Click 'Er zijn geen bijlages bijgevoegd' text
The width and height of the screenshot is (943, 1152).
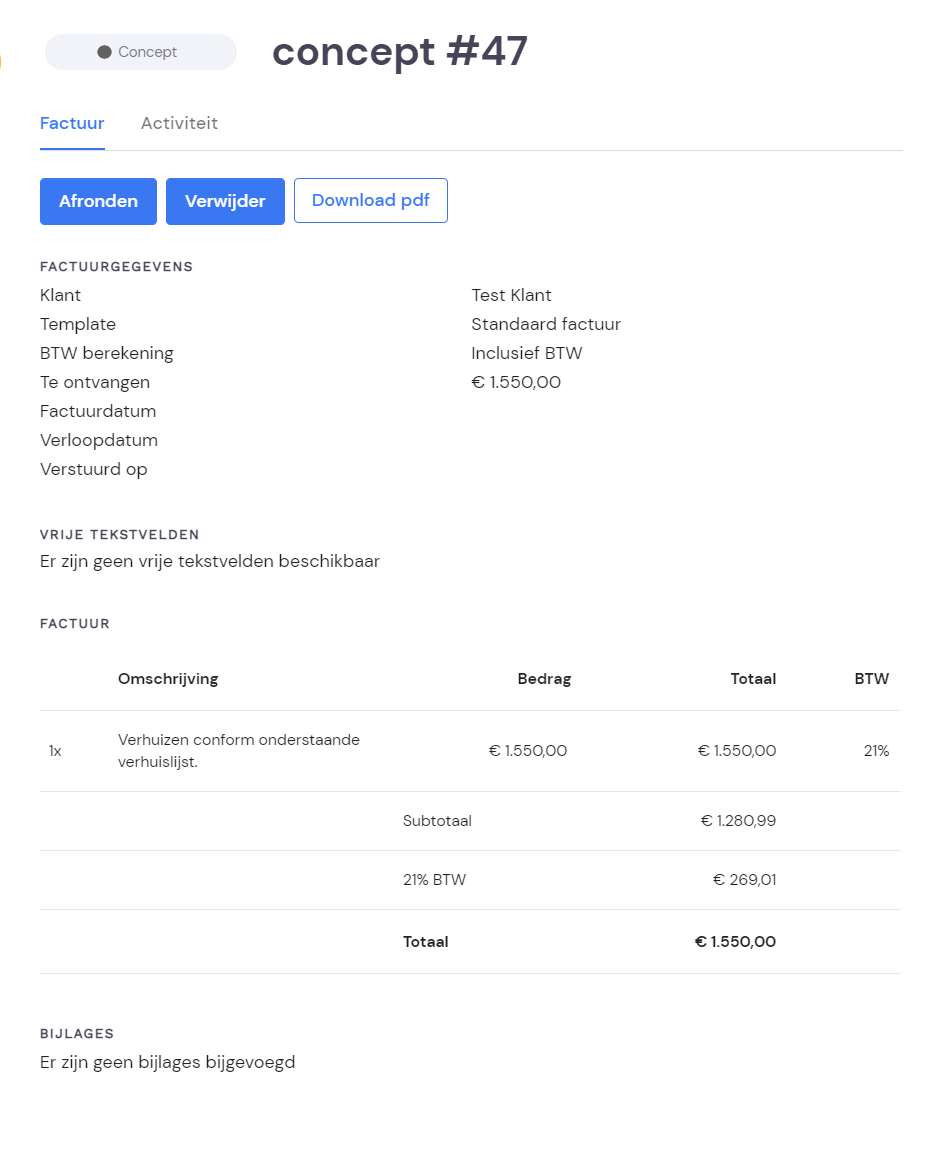pos(167,1062)
